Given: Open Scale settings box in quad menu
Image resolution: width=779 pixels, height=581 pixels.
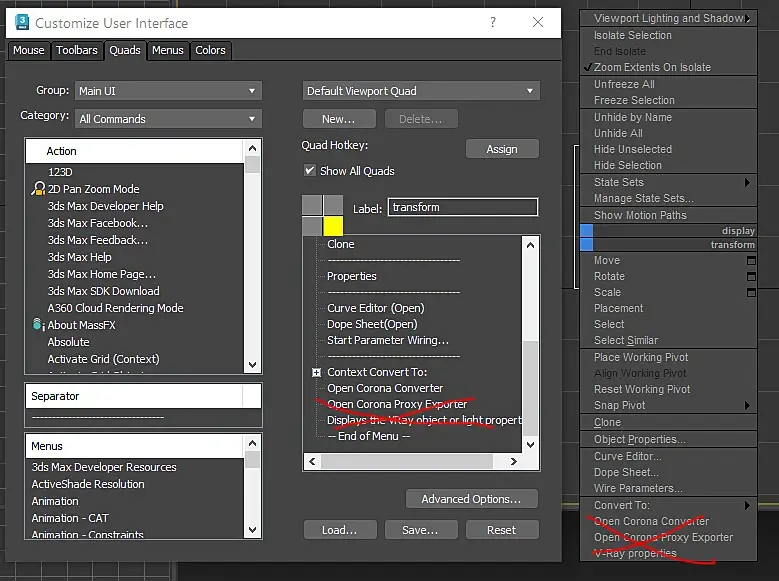Looking at the screenshot, I should coord(751,292).
